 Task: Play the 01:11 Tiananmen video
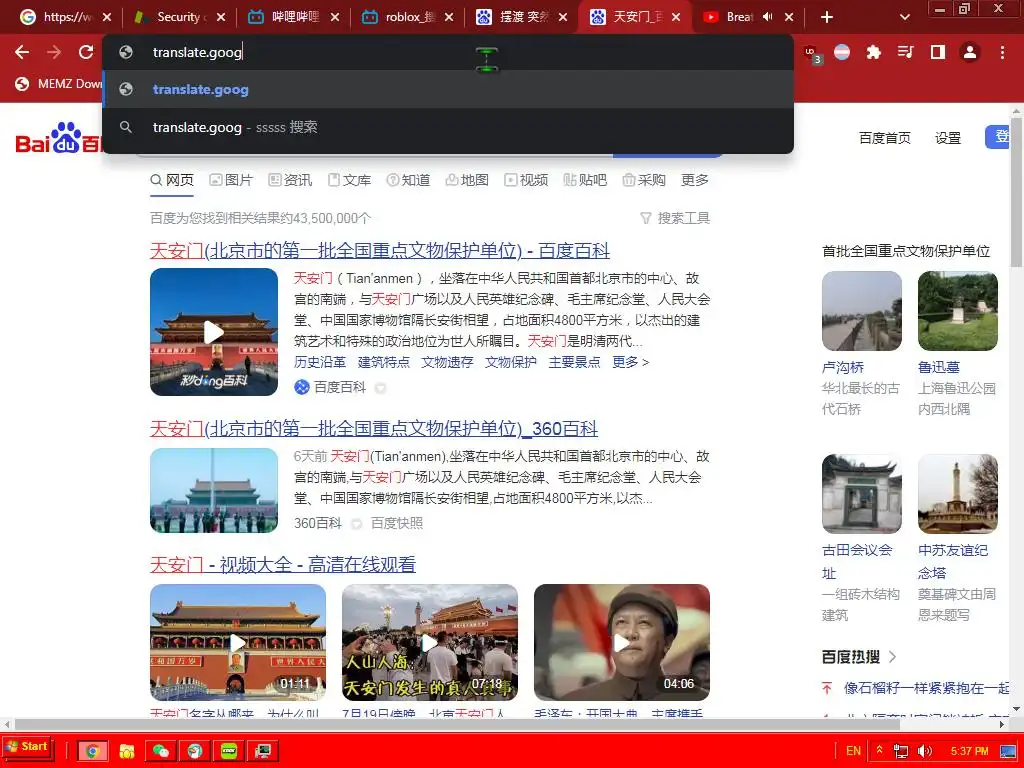click(238, 642)
